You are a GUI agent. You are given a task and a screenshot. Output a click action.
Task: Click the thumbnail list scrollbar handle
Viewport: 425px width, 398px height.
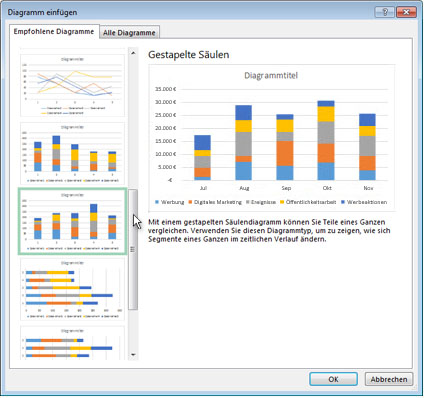[133, 249]
